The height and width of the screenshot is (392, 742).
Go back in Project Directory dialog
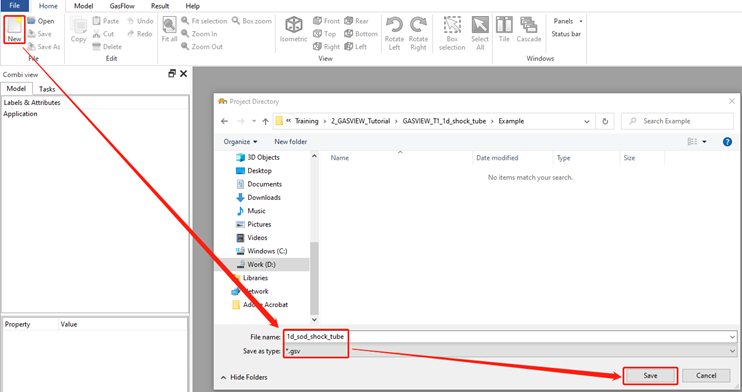[x=224, y=121]
